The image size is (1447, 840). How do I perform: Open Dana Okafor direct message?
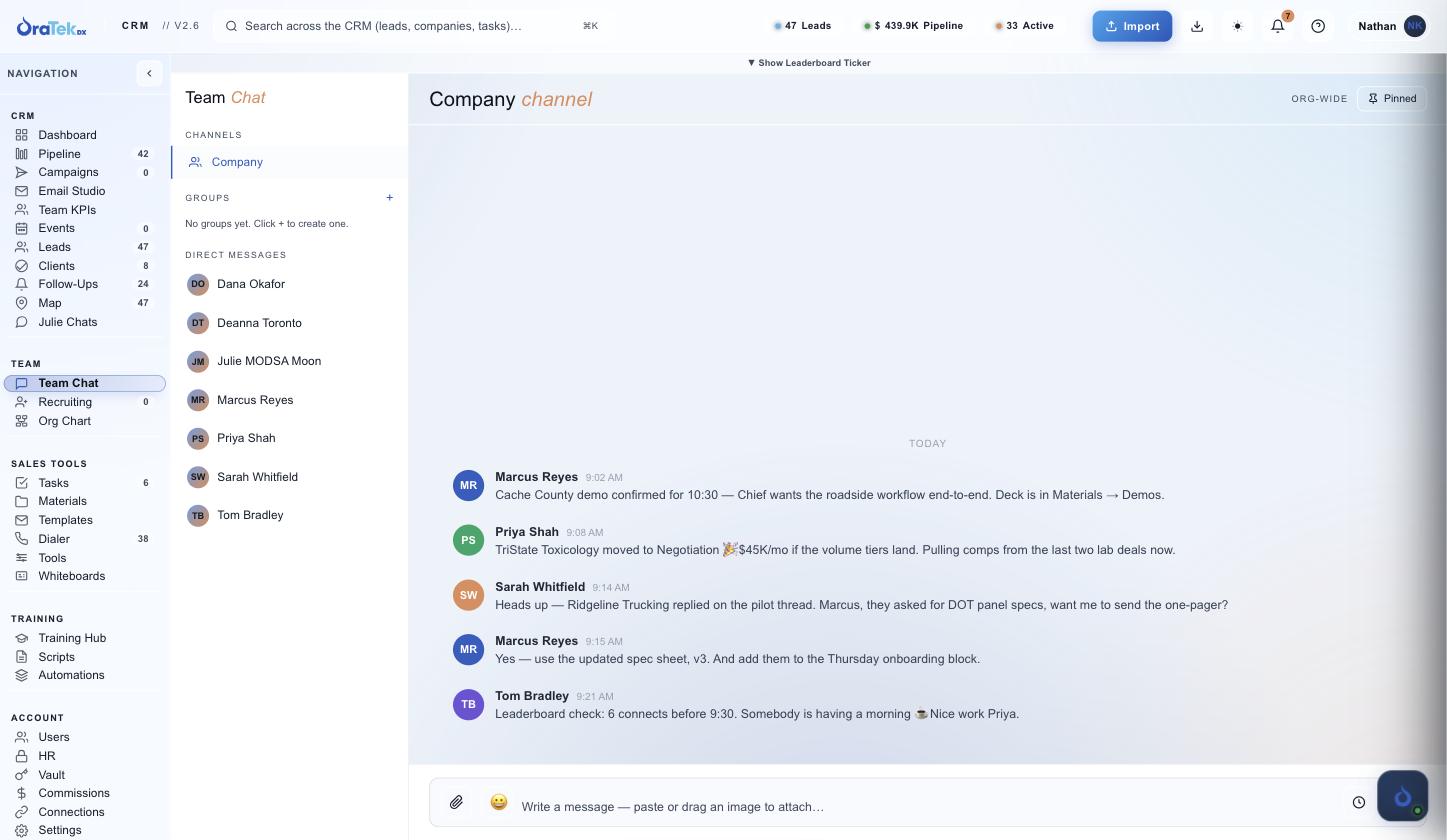pos(290,284)
